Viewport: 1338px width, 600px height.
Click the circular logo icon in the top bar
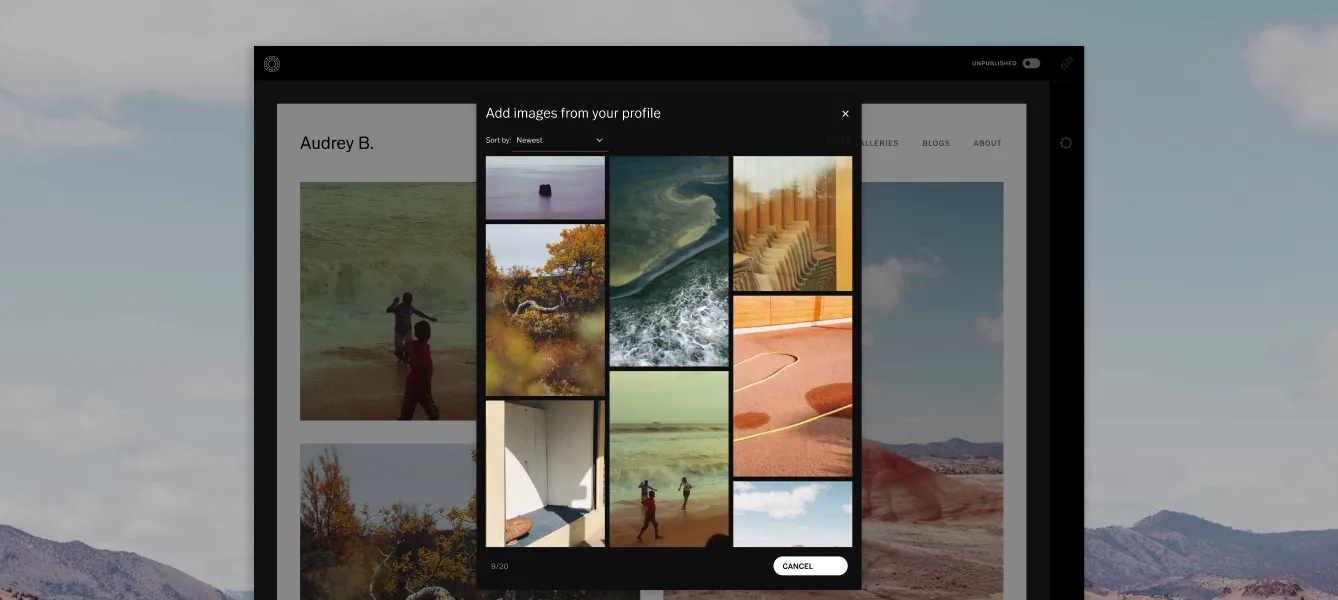[272, 64]
